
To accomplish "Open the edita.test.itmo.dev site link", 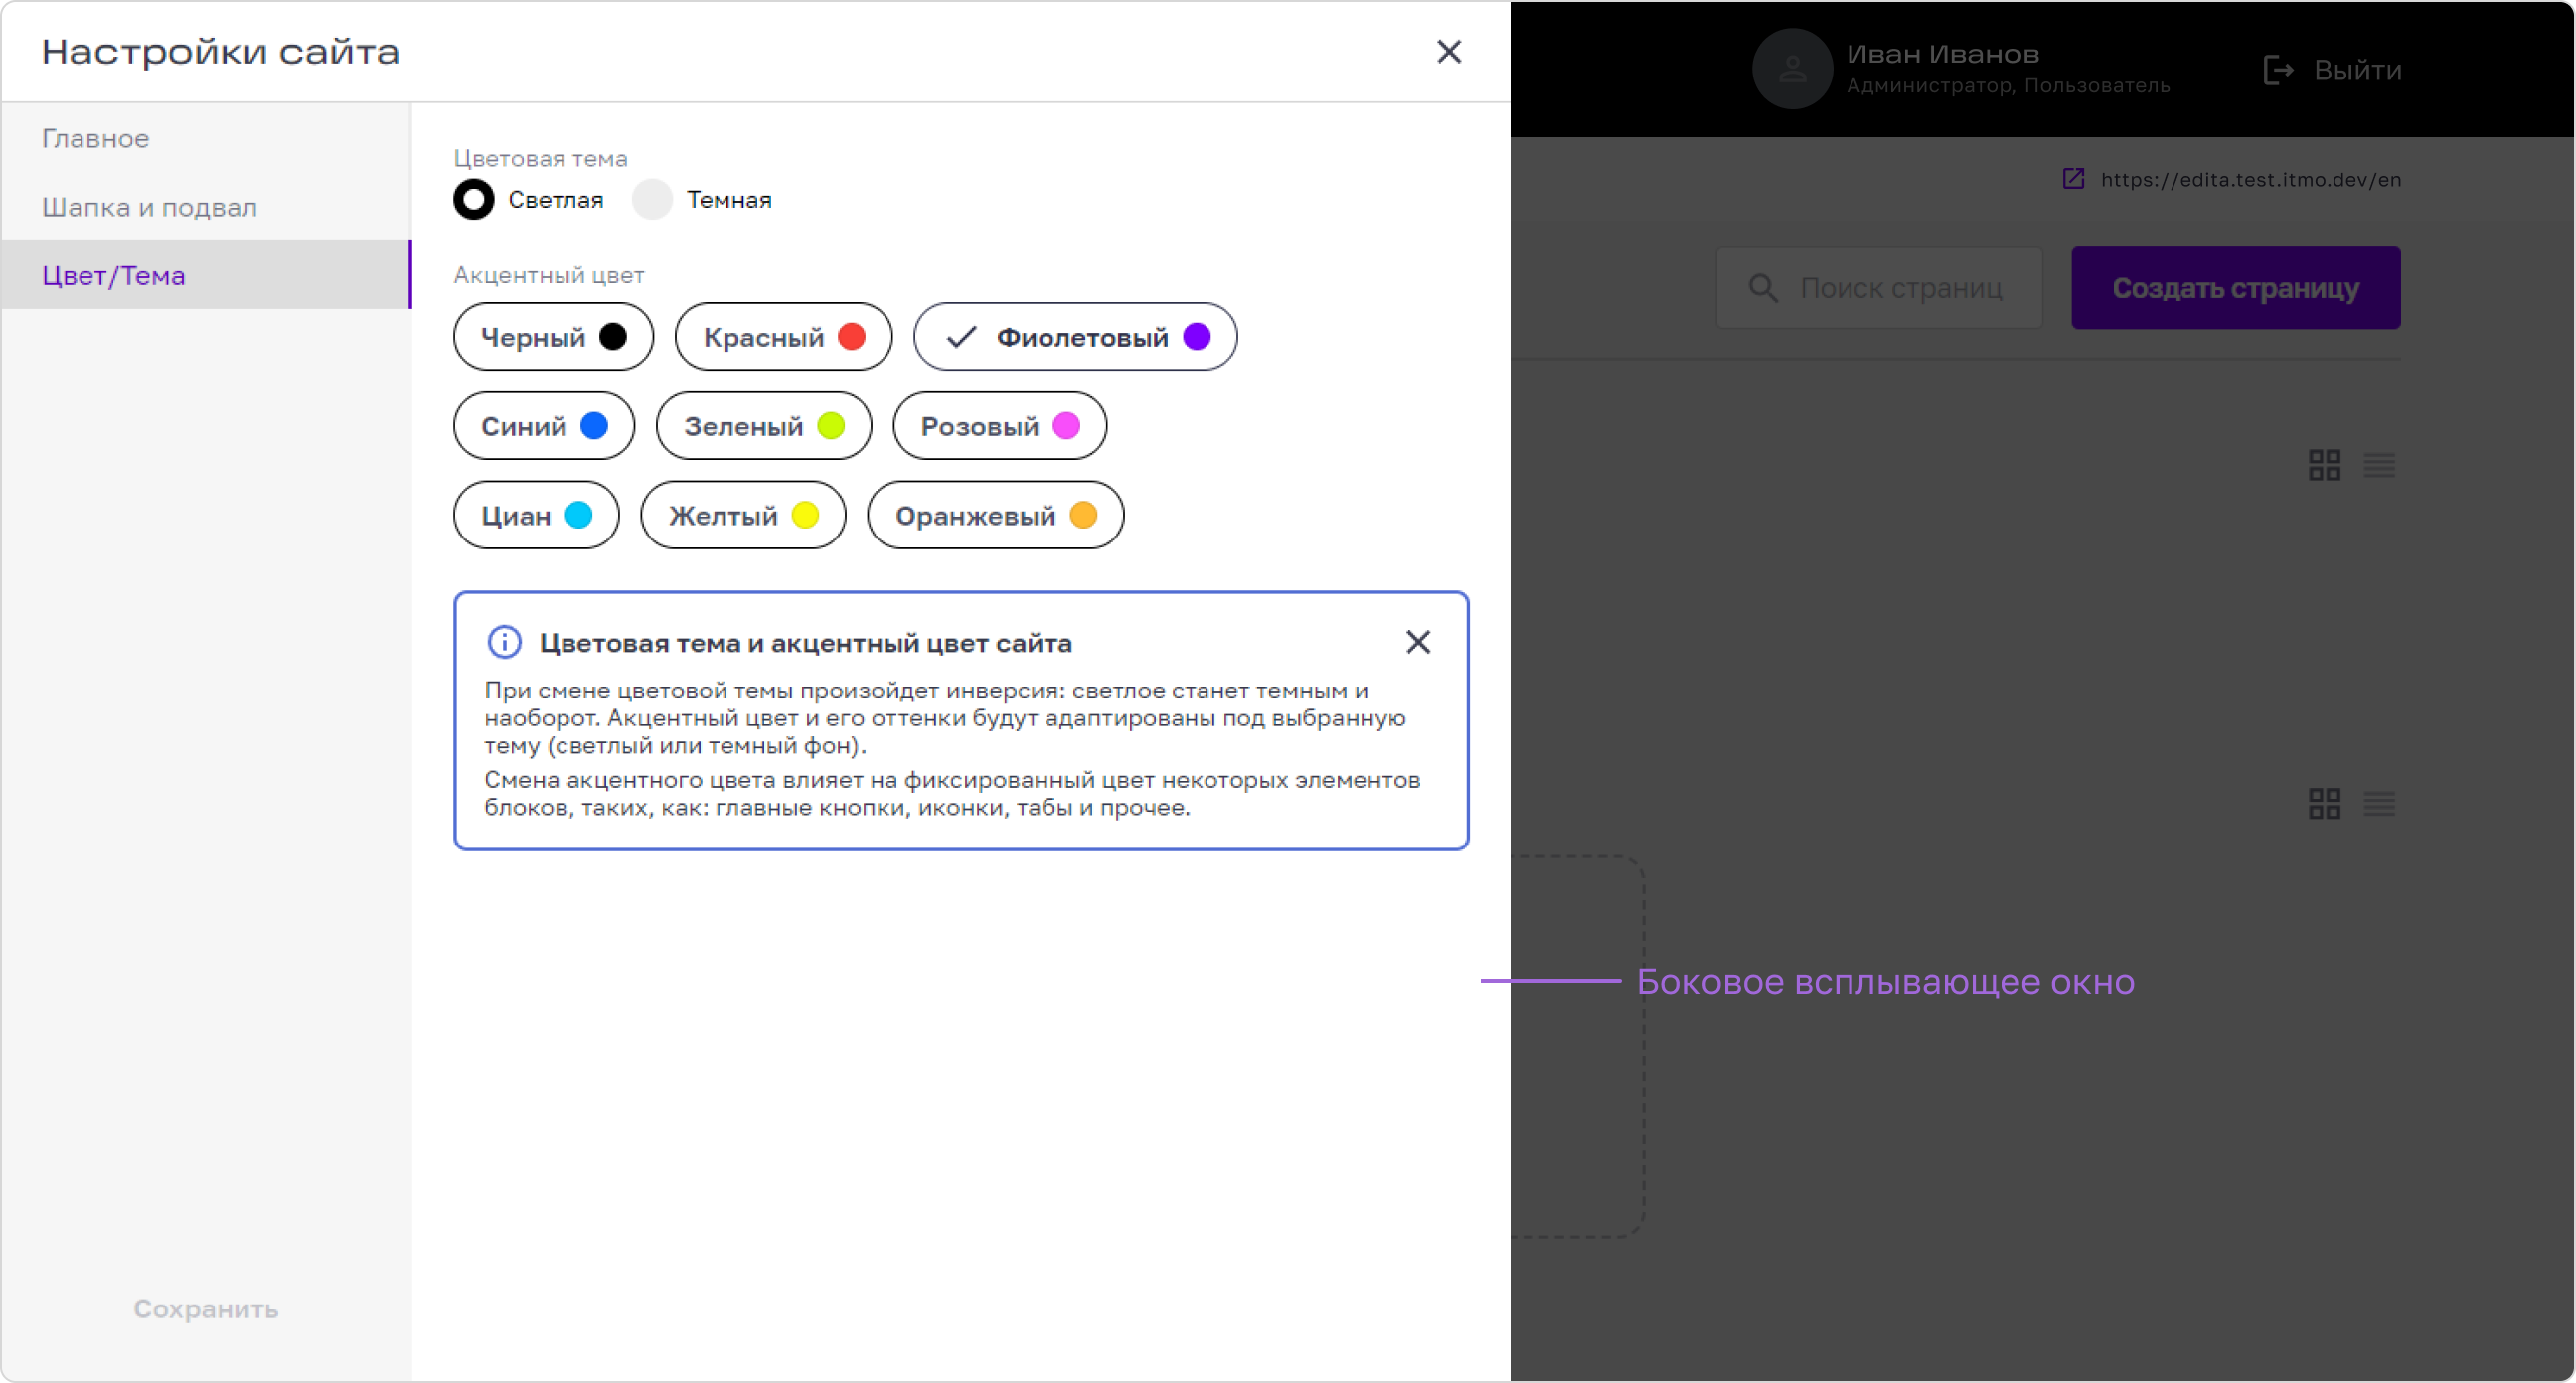I will (x=2250, y=179).
